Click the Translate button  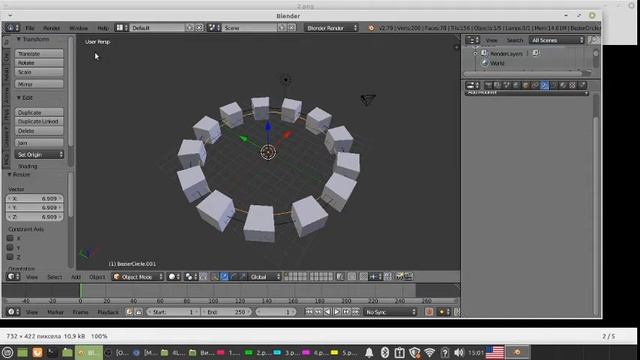[39, 53]
